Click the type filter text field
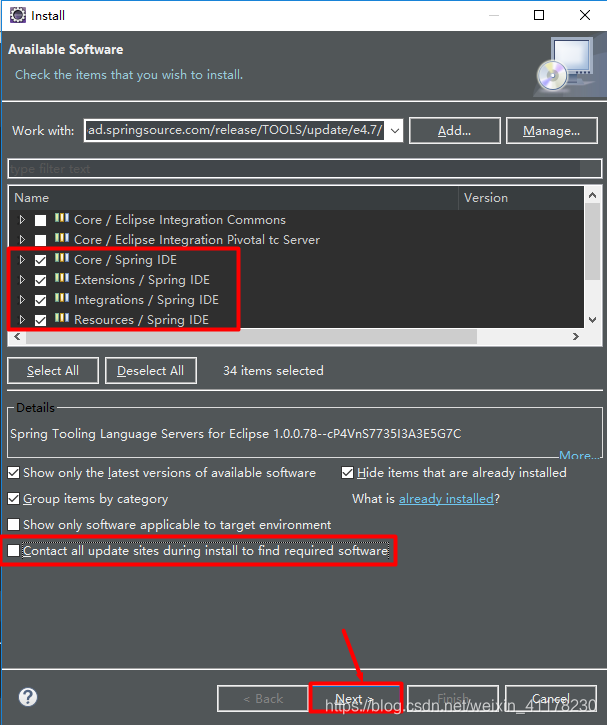 point(305,169)
